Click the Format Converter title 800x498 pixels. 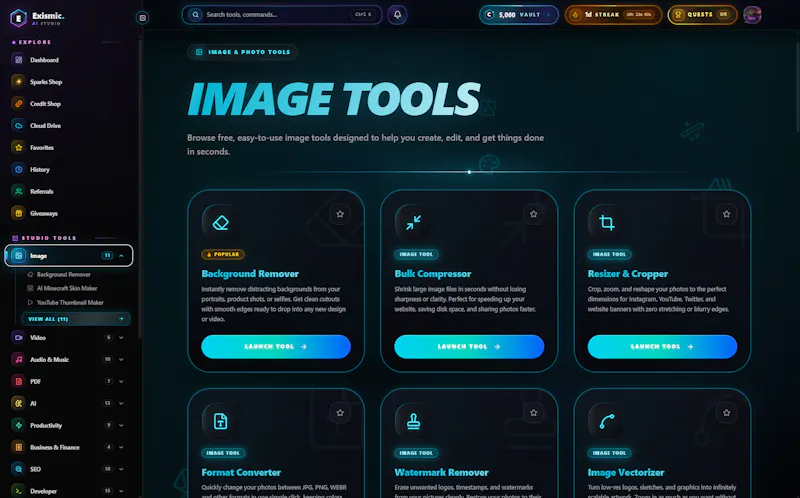[x=241, y=472]
